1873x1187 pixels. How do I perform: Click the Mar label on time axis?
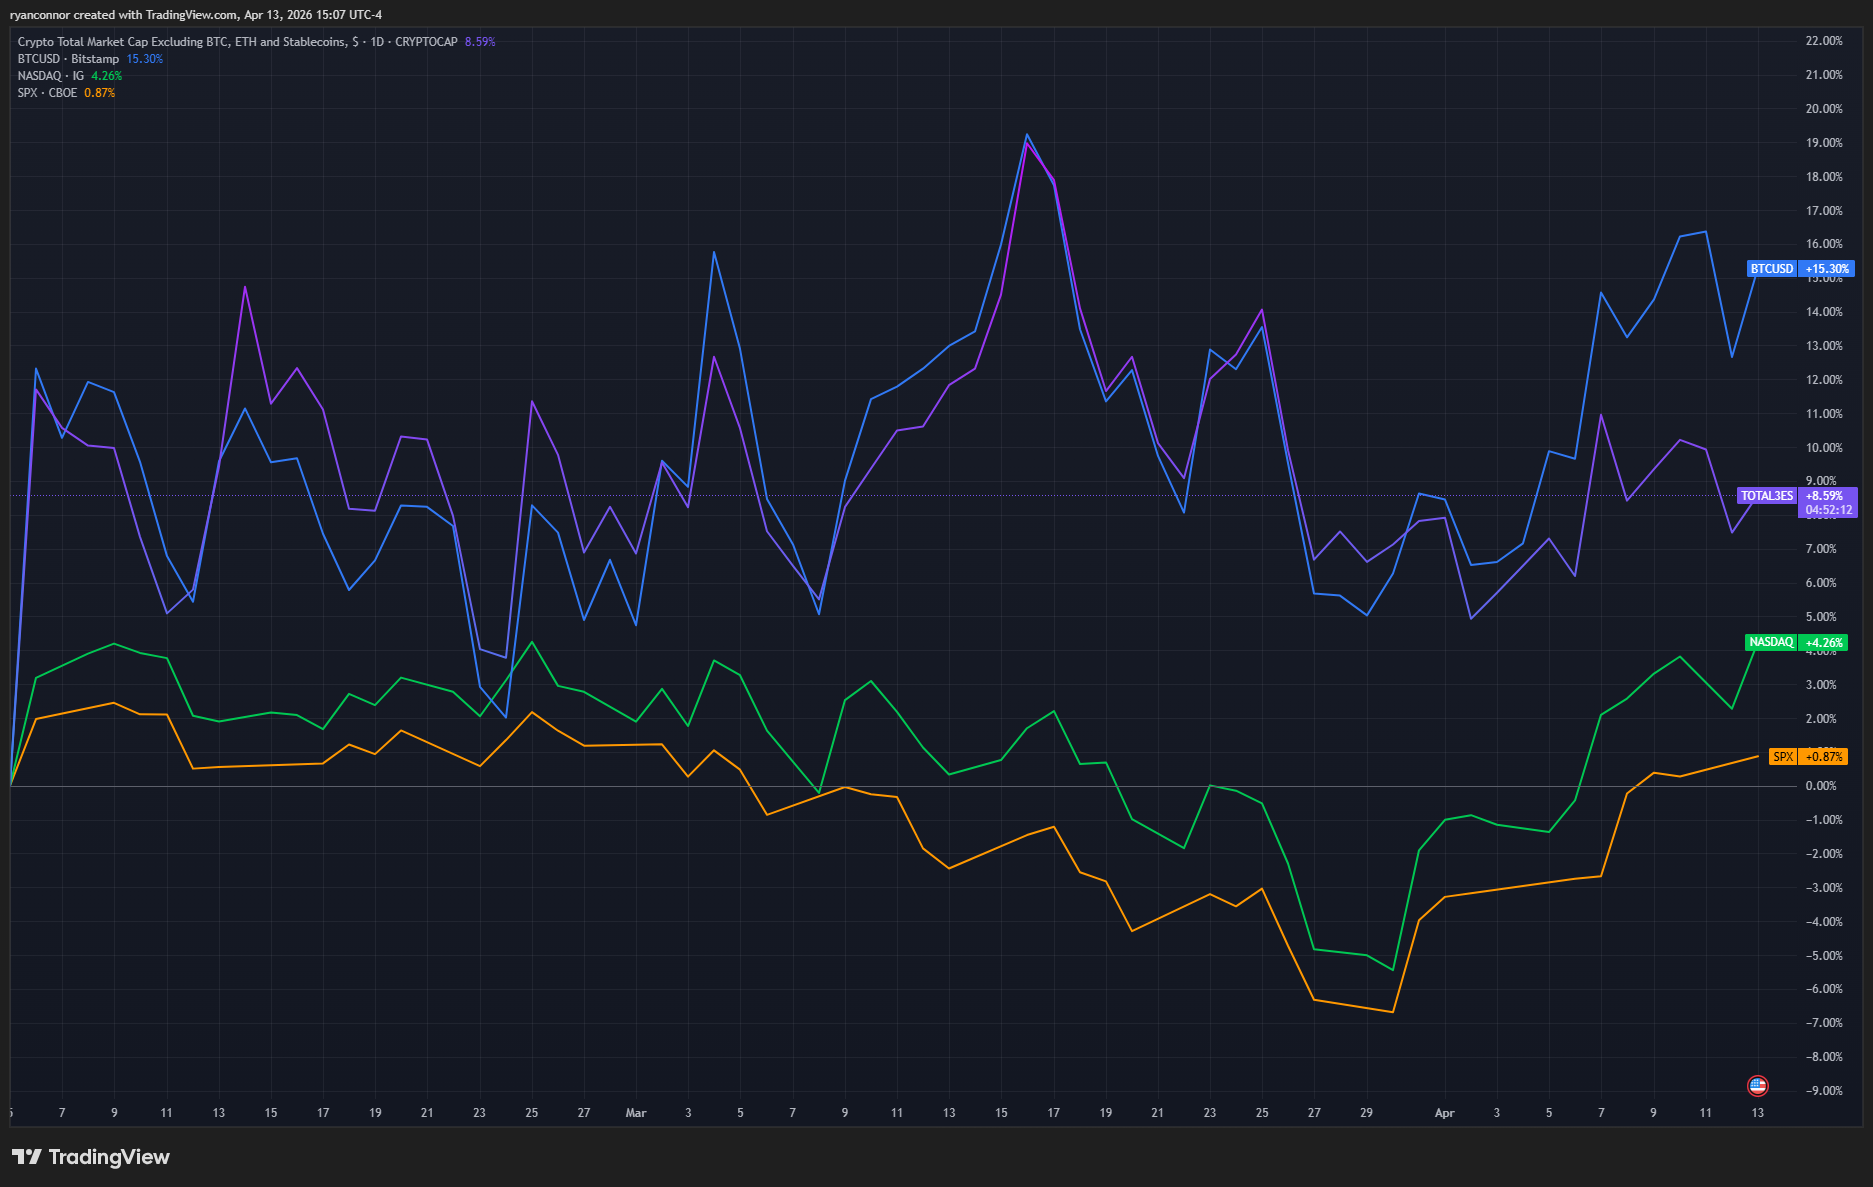636,1113
